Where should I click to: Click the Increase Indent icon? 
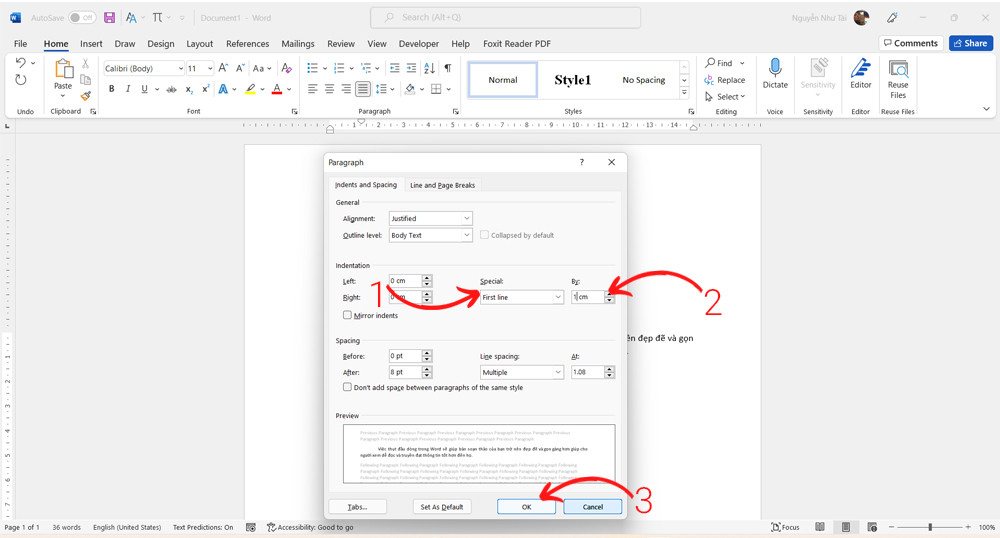tap(411, 68)
